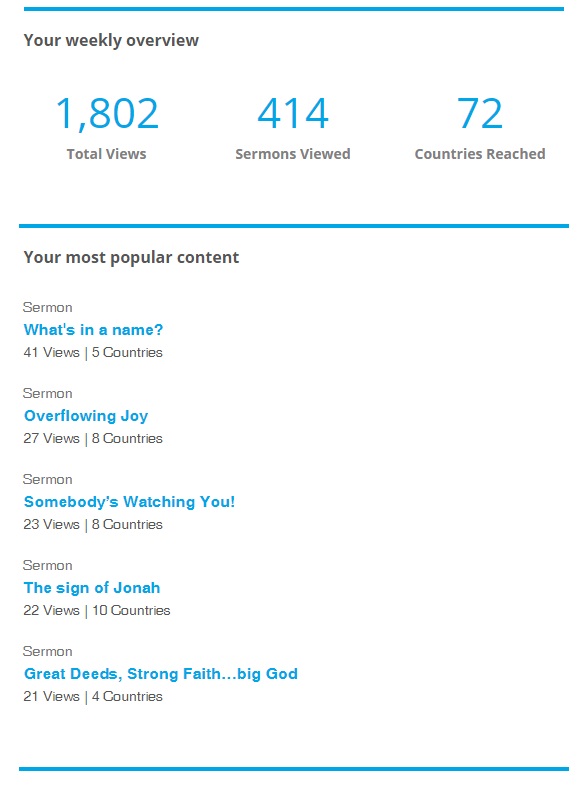Click "23 Views | 8 Countries" stats line

point(93,524)
